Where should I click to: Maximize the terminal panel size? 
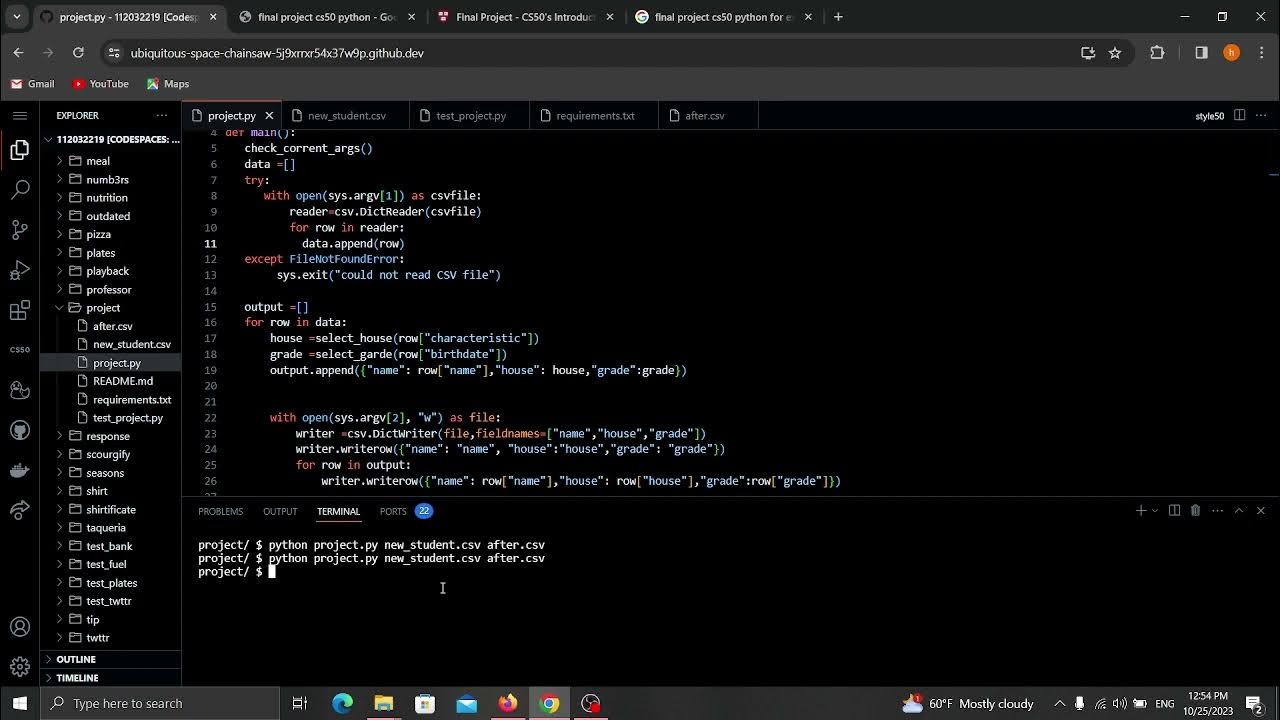(x=1239, y=510)
